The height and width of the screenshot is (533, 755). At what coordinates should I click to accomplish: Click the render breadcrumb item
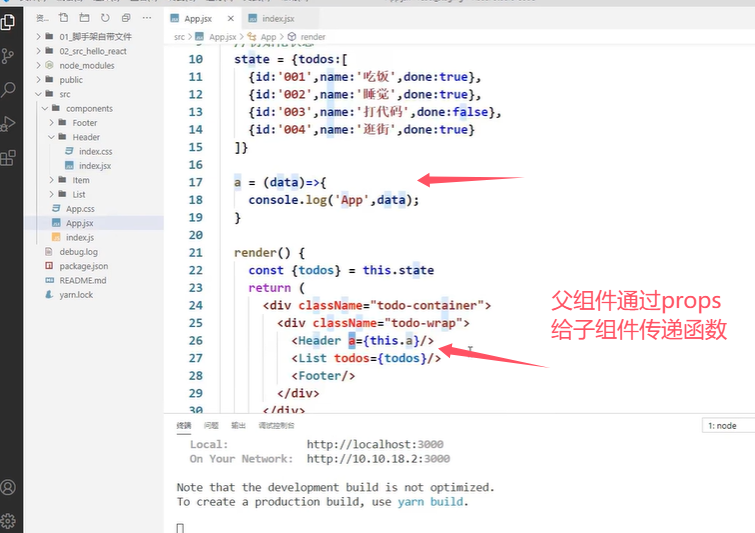pyautogui.click(x=312, y=37)
